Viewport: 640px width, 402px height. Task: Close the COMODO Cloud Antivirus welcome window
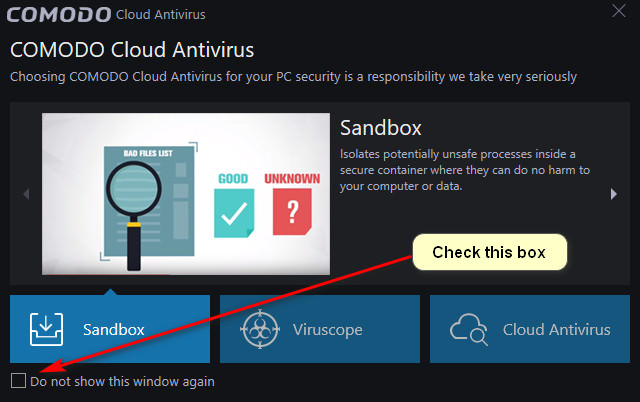(619, 11)
